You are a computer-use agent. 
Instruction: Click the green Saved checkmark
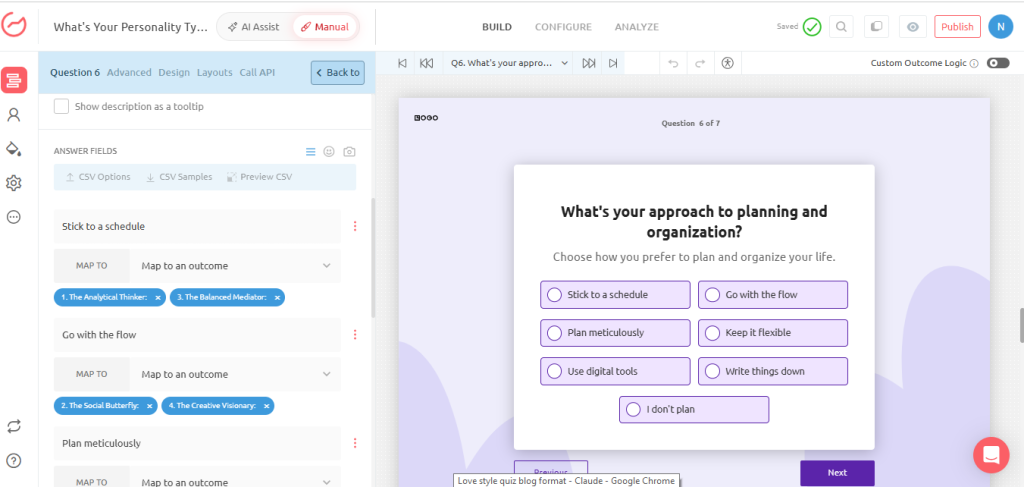point(812,27)
